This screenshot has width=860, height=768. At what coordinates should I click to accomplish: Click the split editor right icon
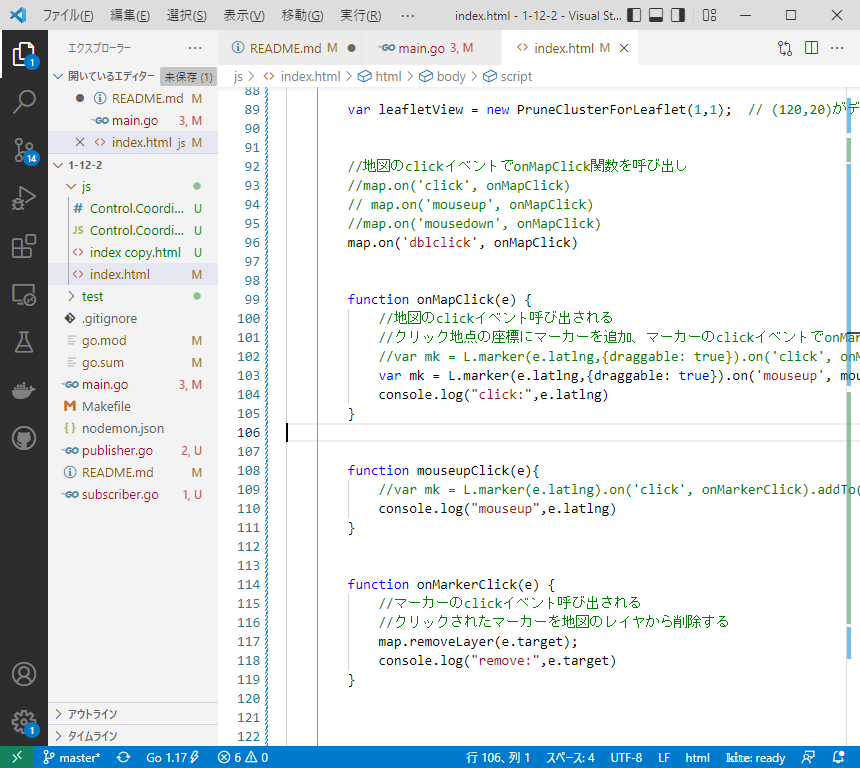pos(811,48)
